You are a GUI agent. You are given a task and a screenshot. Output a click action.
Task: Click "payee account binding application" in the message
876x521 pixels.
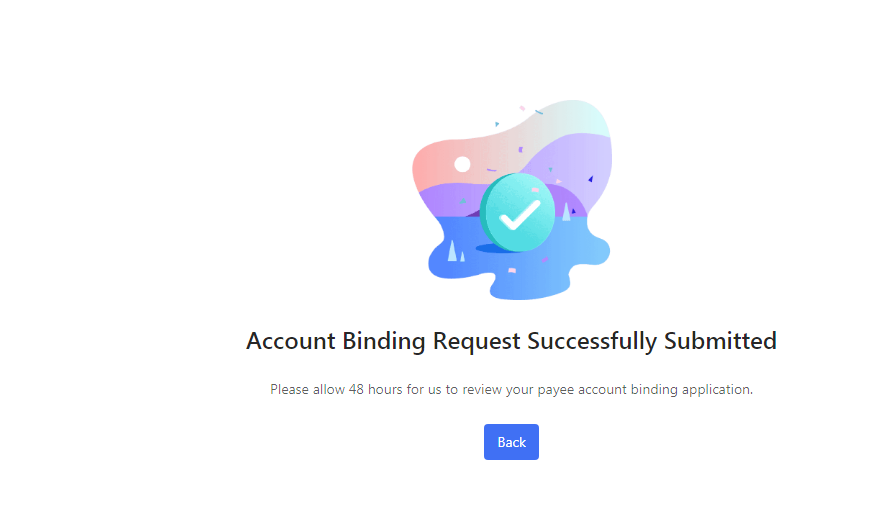coord(645,390)
